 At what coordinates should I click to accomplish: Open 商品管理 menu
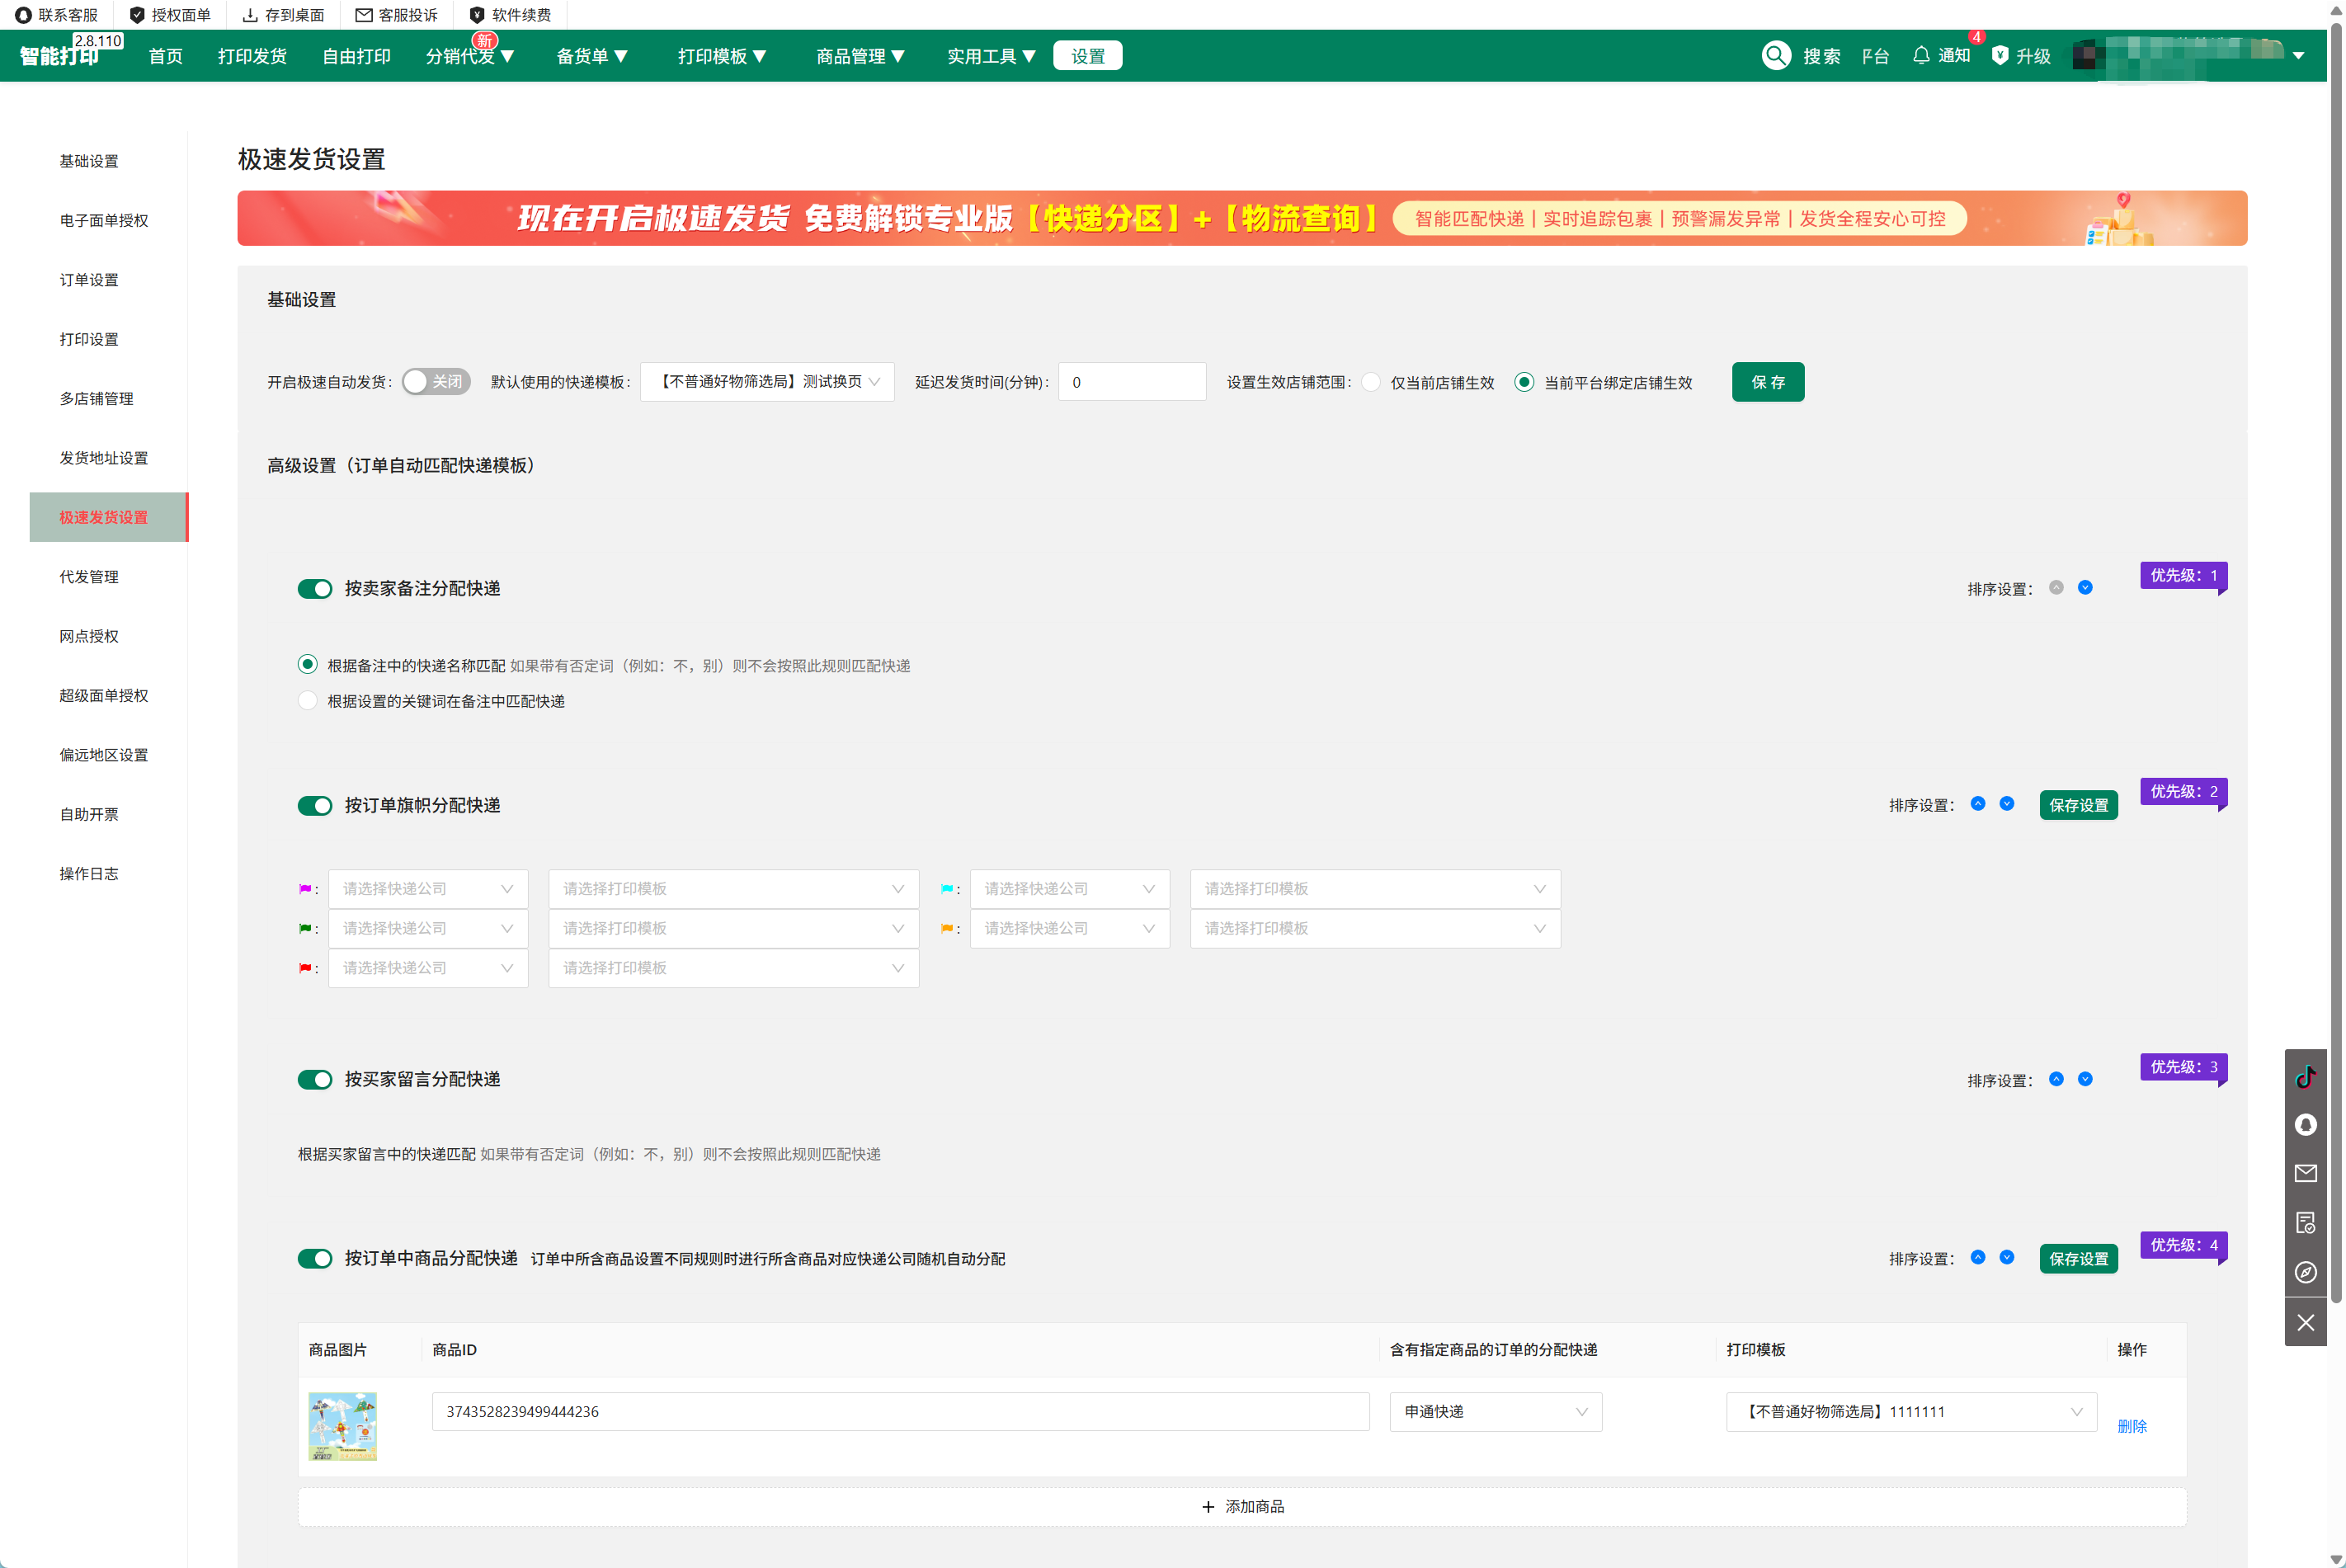click(x=860, y=56)
